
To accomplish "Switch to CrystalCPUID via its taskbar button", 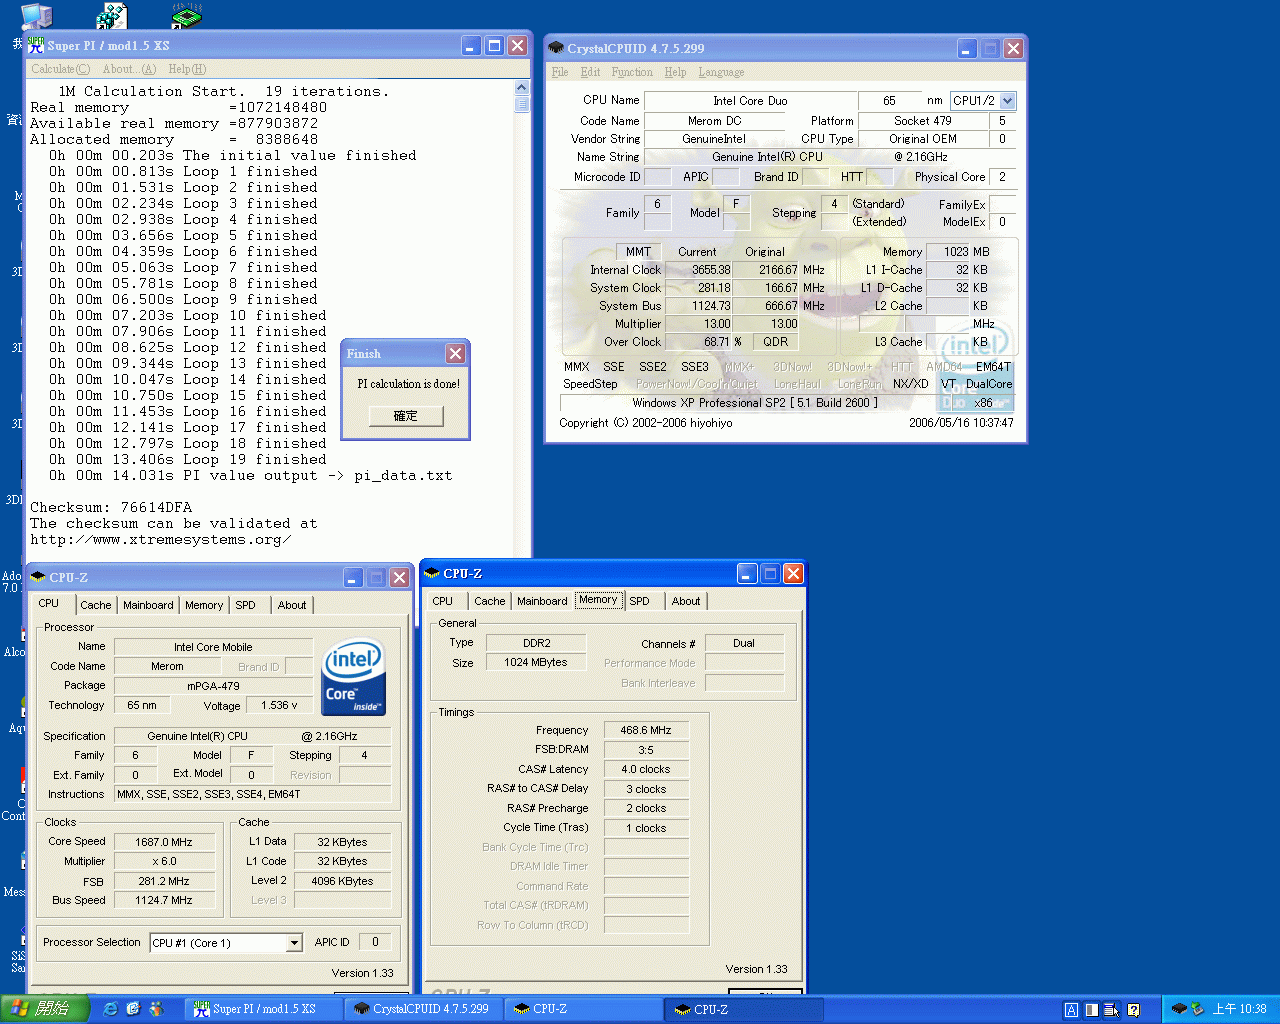I will [x=421, y=1009].
